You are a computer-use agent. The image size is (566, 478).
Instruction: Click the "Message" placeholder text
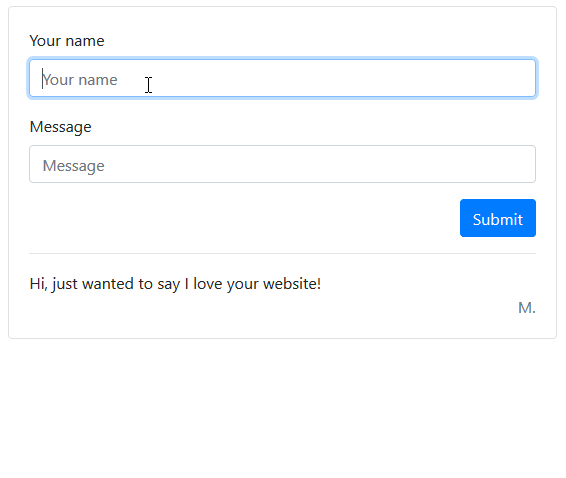coord(73,166)
